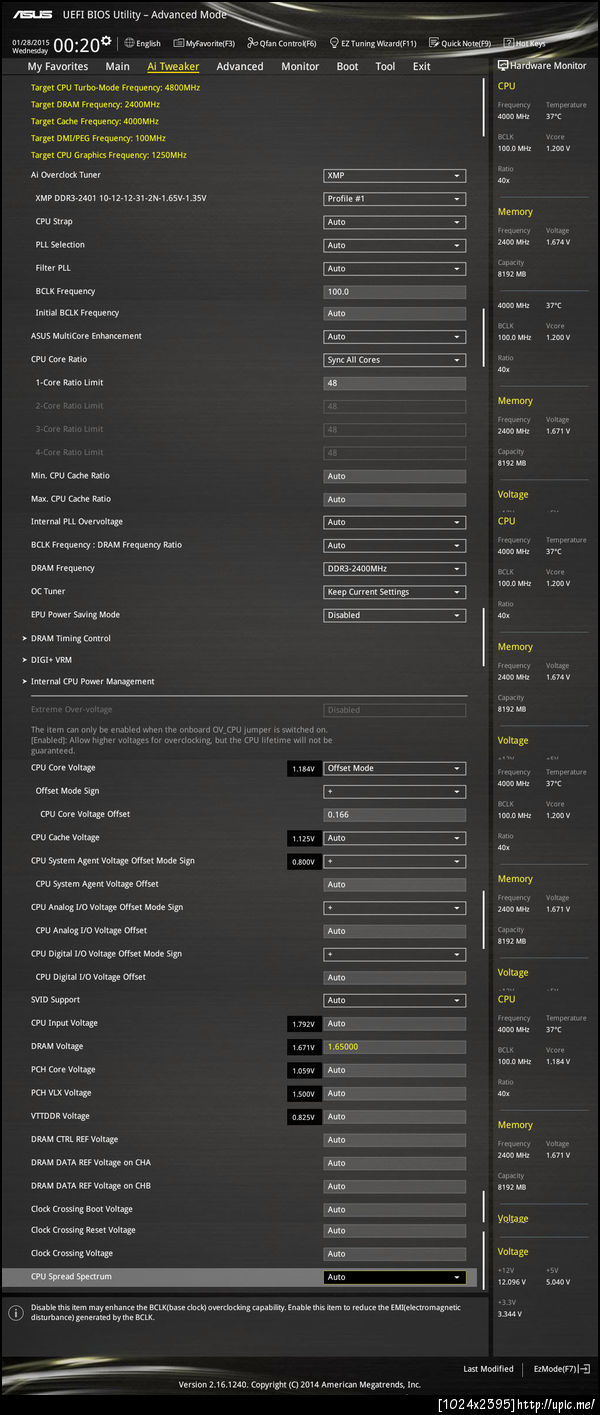Screen dimensions: 600x1415
Task: Open the Boot tab
Action: click(x=347, y=66)
